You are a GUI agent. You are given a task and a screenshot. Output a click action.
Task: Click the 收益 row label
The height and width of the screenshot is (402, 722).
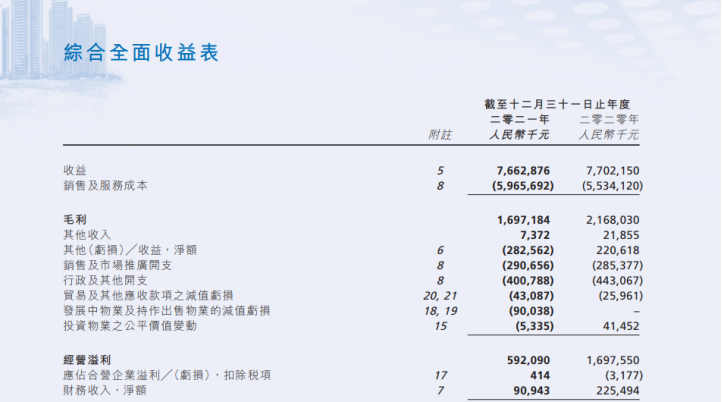coord(75,171)
